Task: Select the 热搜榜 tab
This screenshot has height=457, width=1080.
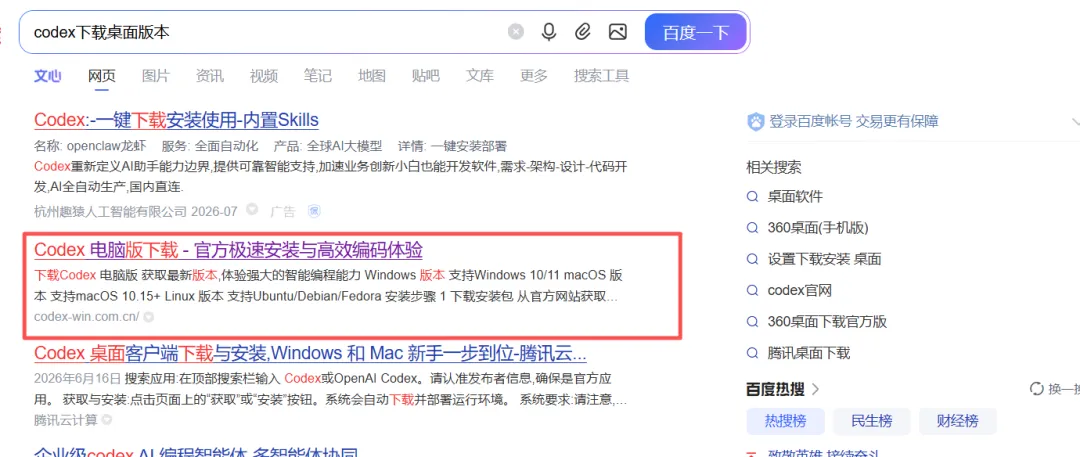Action: click(785, 420)
